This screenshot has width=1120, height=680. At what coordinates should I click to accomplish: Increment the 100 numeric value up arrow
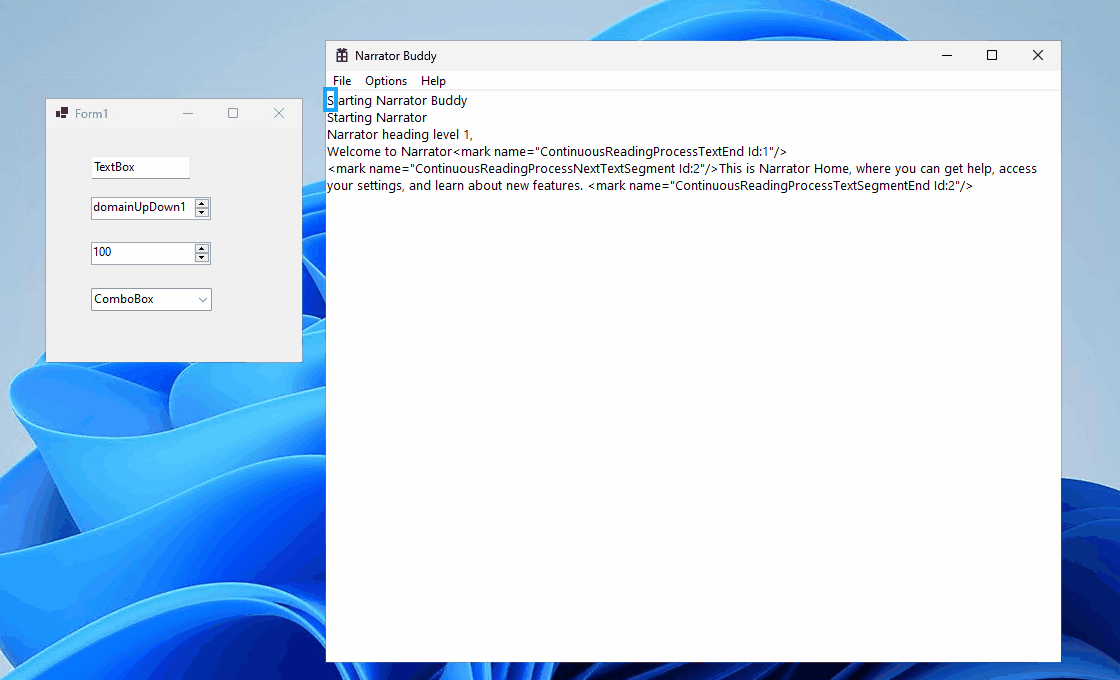[x=202, y=249]
